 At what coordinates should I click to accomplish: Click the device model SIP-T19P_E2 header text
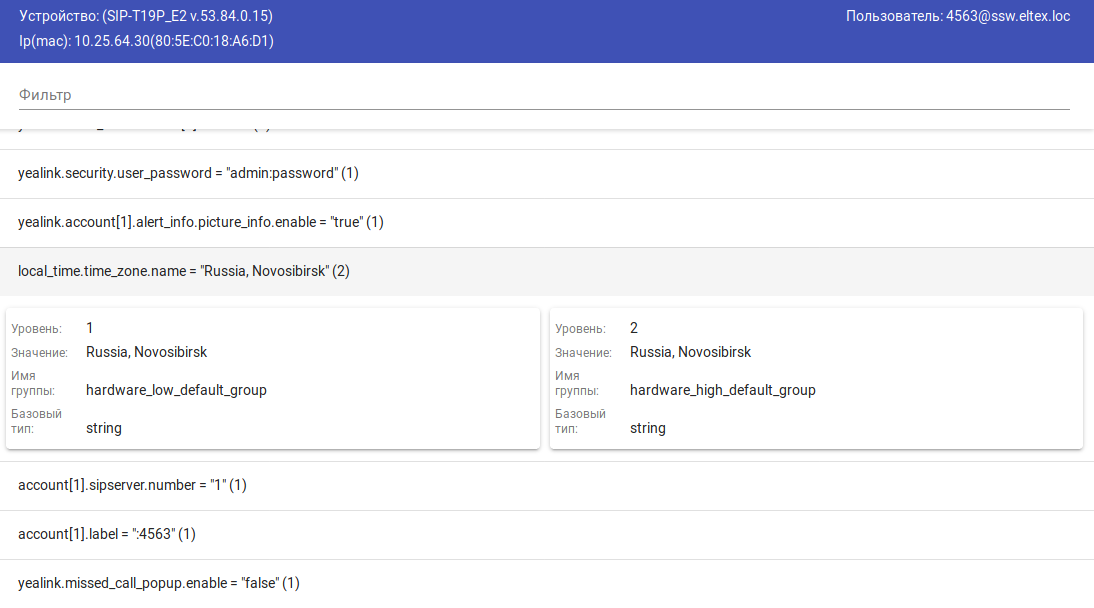click(x=146, y=16)
